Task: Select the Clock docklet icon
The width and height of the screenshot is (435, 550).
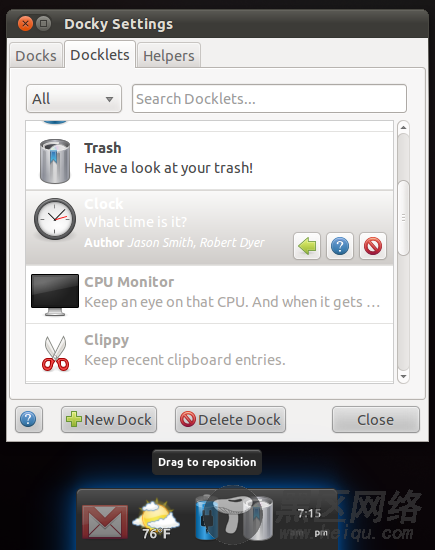Action: point(55,219)
